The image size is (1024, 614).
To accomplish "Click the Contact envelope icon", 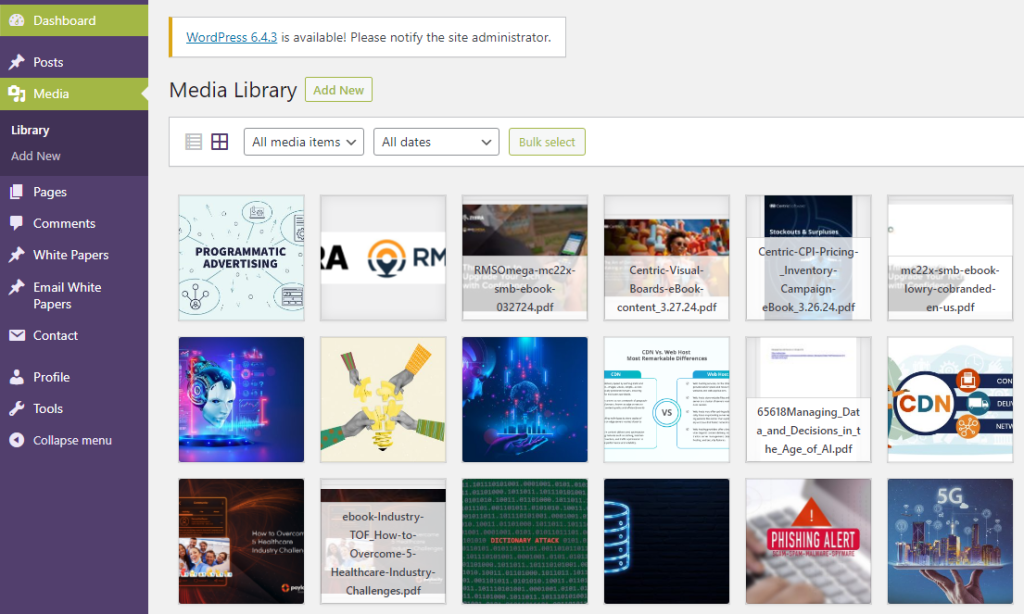I will [17, 335].
